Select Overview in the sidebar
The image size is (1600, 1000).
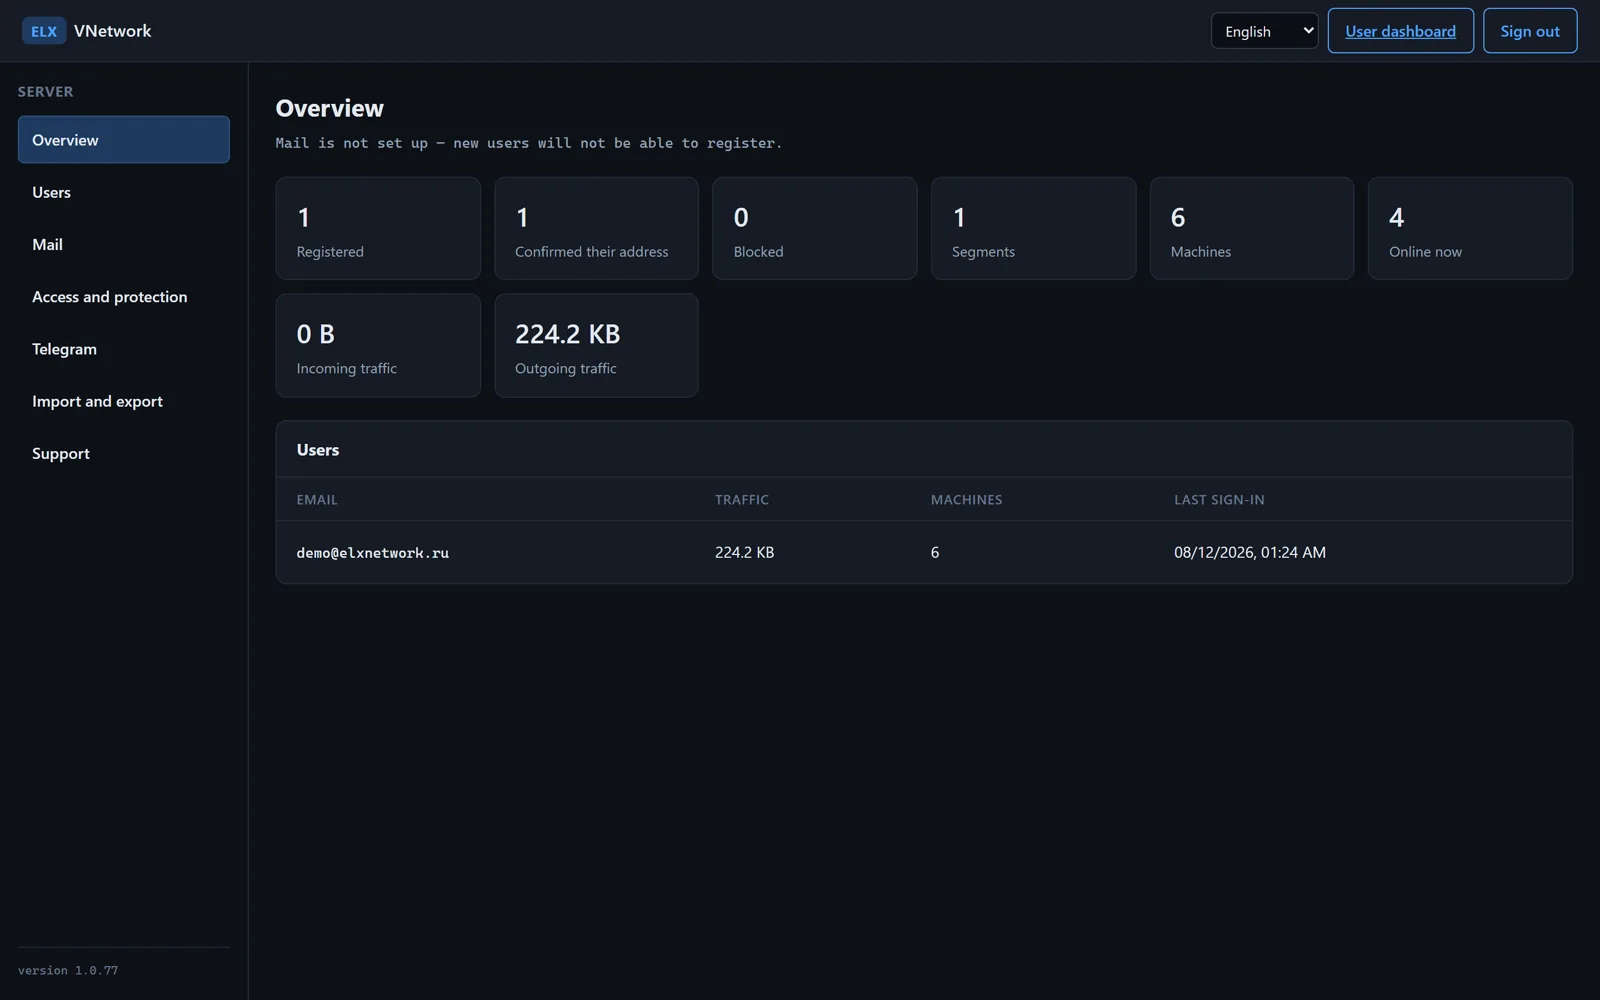(124, 140)
